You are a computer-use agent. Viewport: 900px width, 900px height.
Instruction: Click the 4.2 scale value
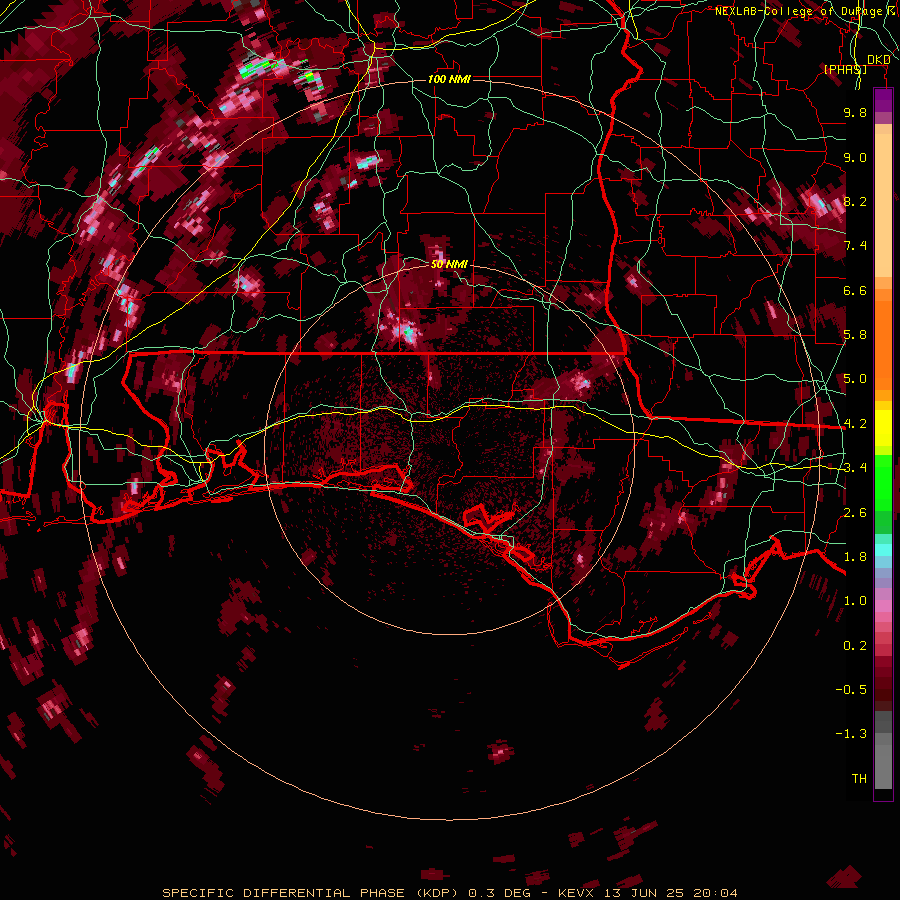(x=855, y=424)
